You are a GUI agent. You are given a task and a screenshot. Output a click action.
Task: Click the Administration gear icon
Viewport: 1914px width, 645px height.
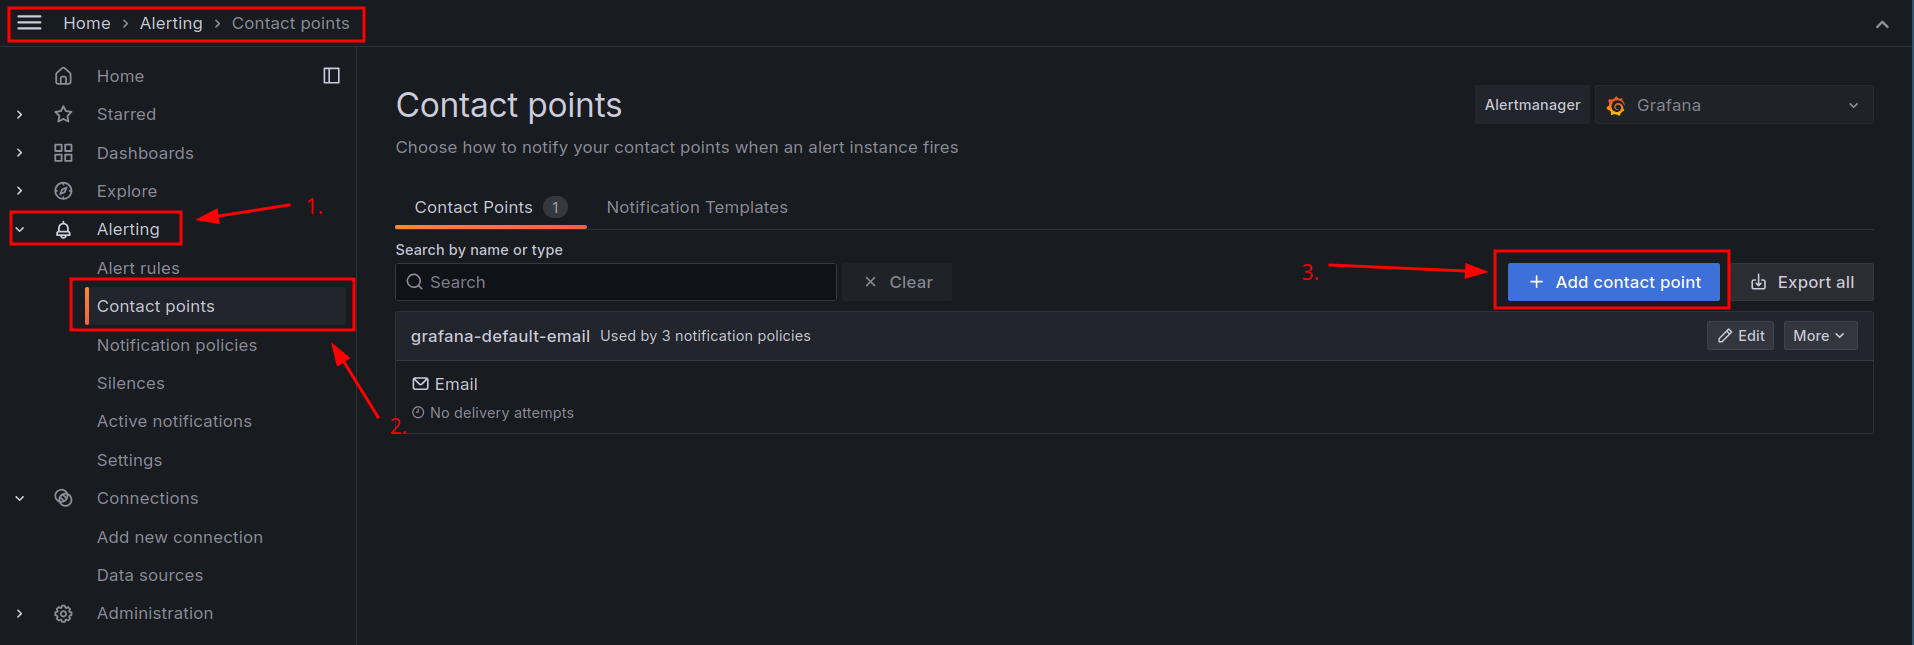pos(63,613)
